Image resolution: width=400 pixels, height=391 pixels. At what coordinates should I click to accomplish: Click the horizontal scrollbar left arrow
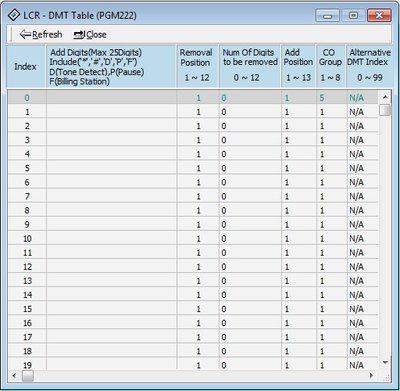[14, 376]
